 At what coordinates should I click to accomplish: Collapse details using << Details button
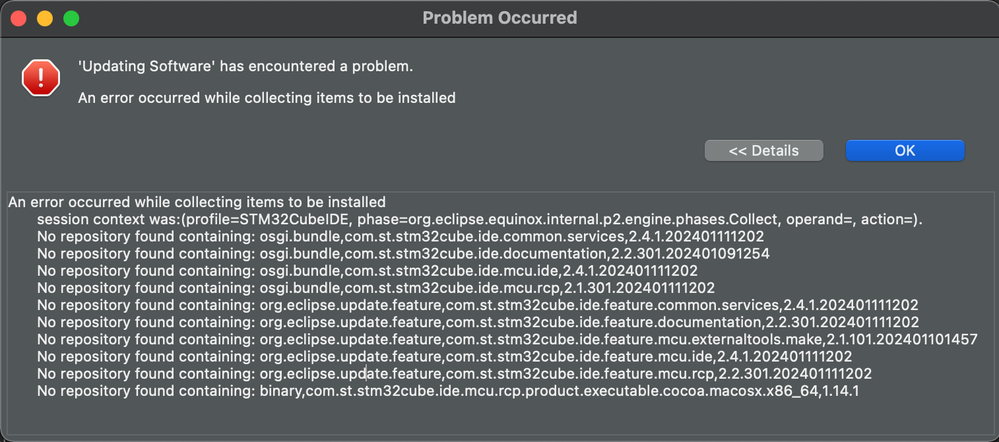[764, 151]
